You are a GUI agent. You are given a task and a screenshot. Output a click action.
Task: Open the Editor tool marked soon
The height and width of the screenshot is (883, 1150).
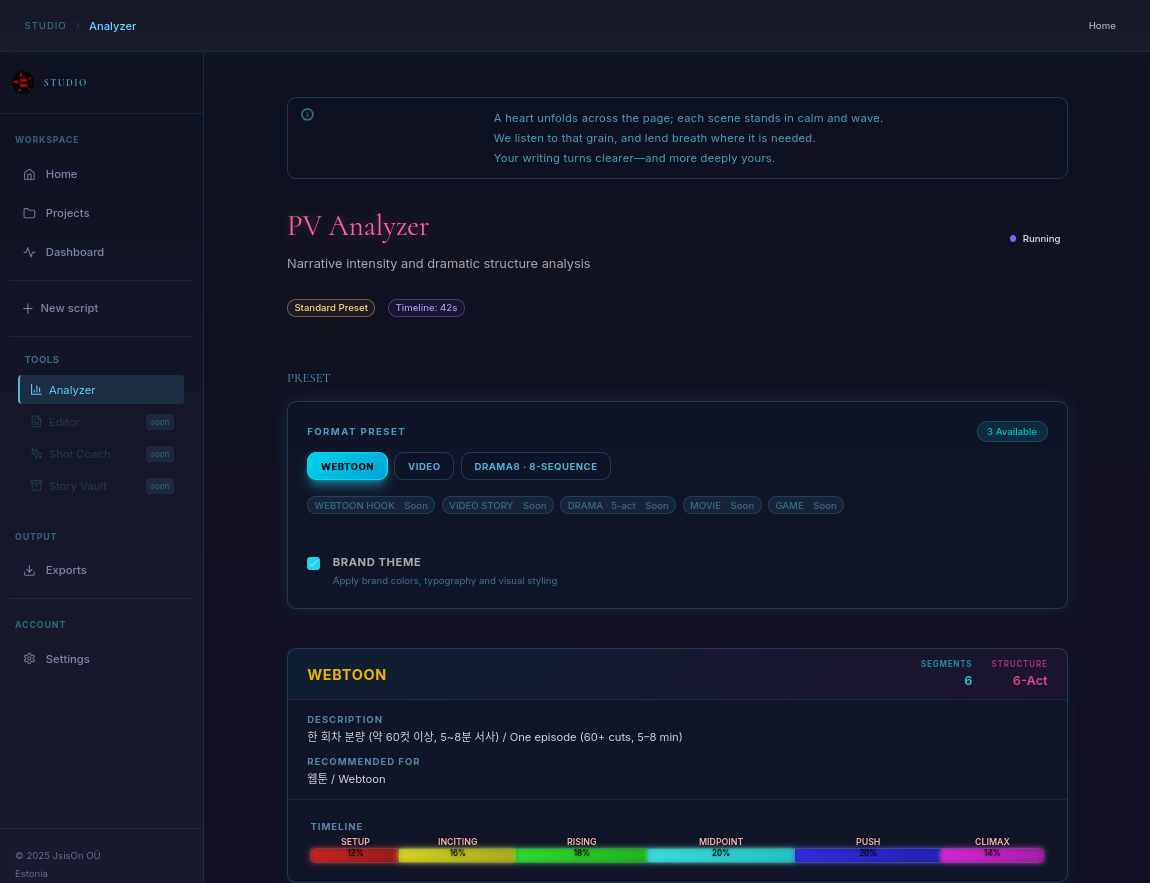pyautogui.click(x=63, y=422)
